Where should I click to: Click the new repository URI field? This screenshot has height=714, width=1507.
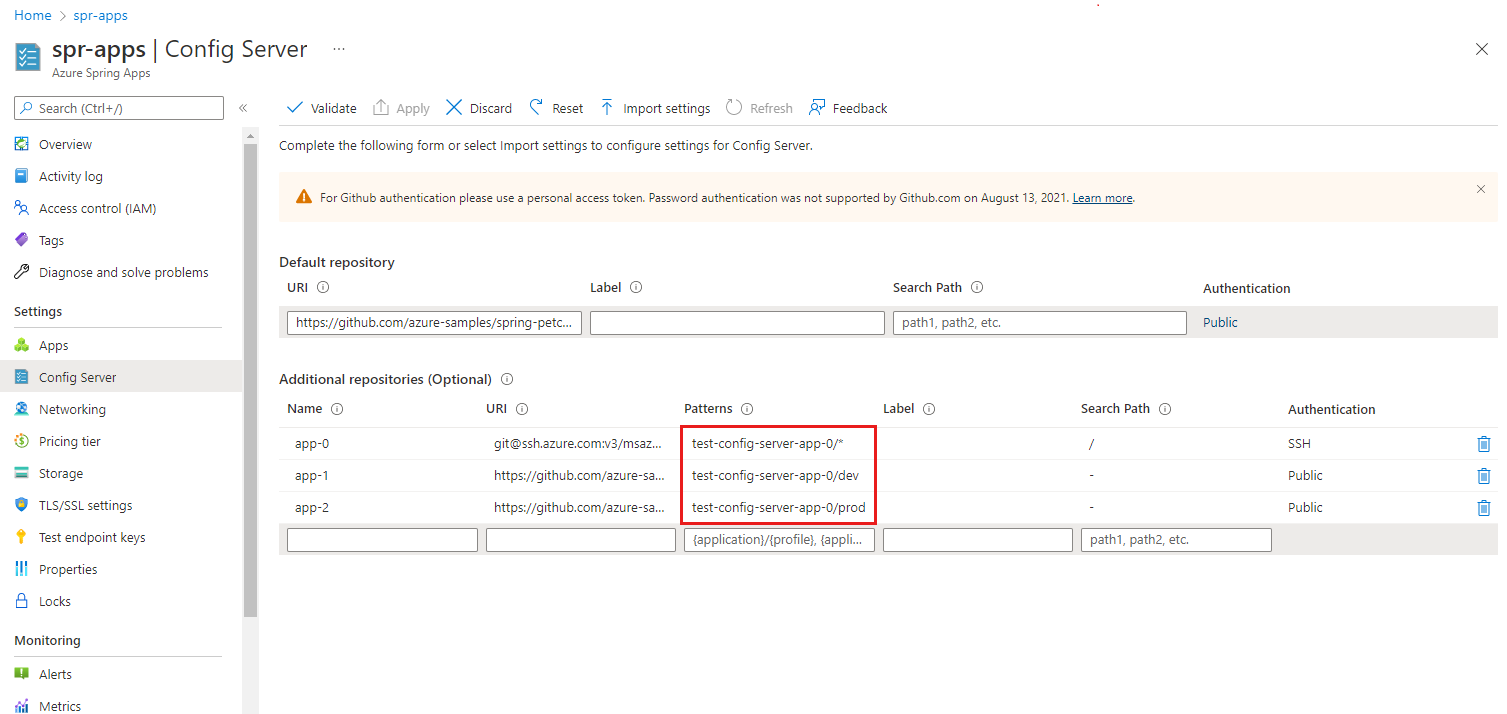pyautogui.click(x=581, y=540)
